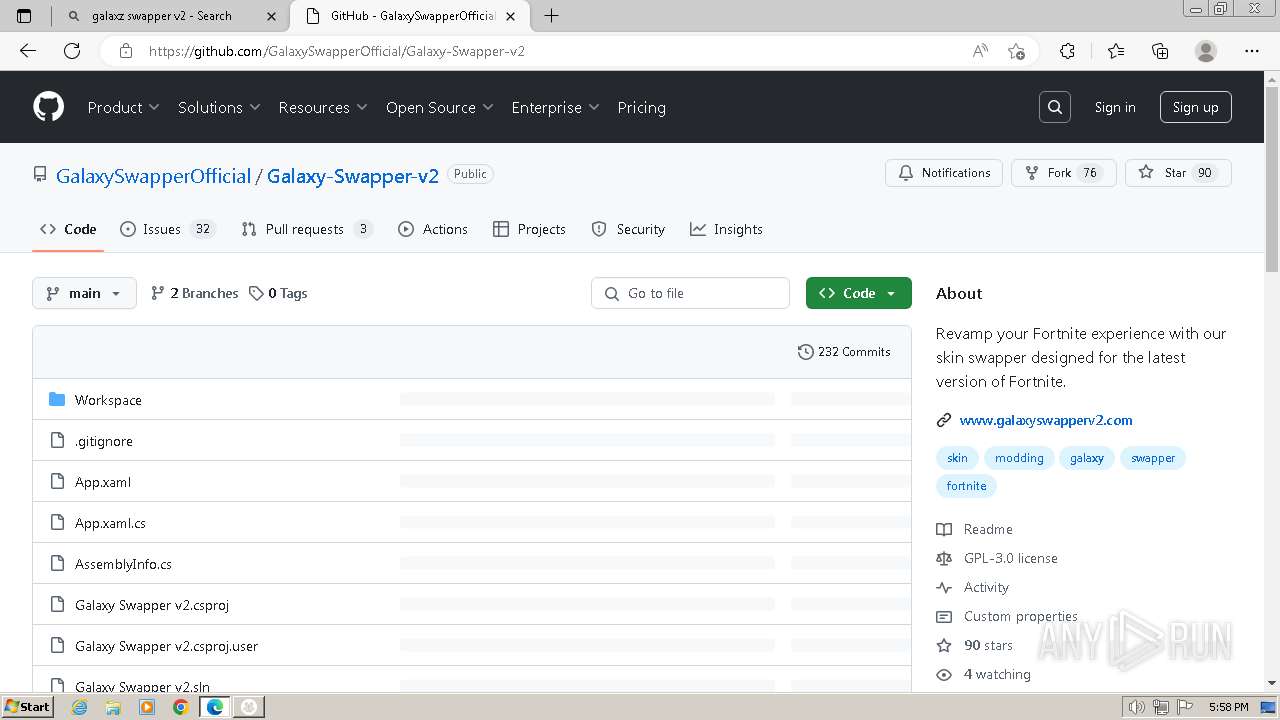1280x720 pixels.
Task: Switch to the Actions tab
Action: tap(433, 229)
